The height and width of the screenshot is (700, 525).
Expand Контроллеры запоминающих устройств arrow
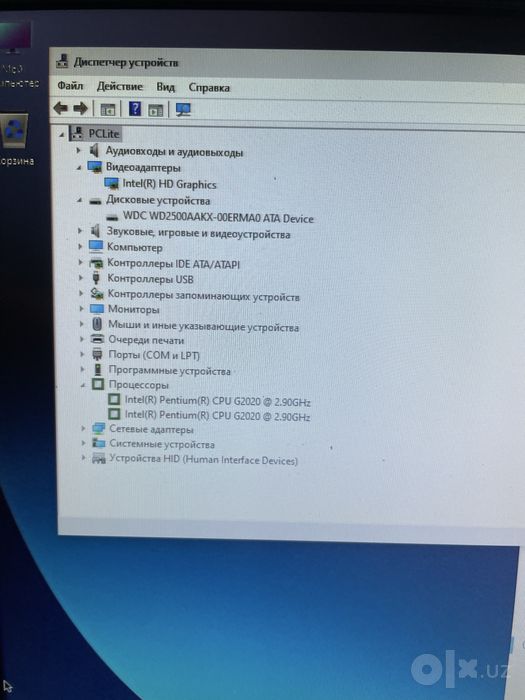click(81, 293)
